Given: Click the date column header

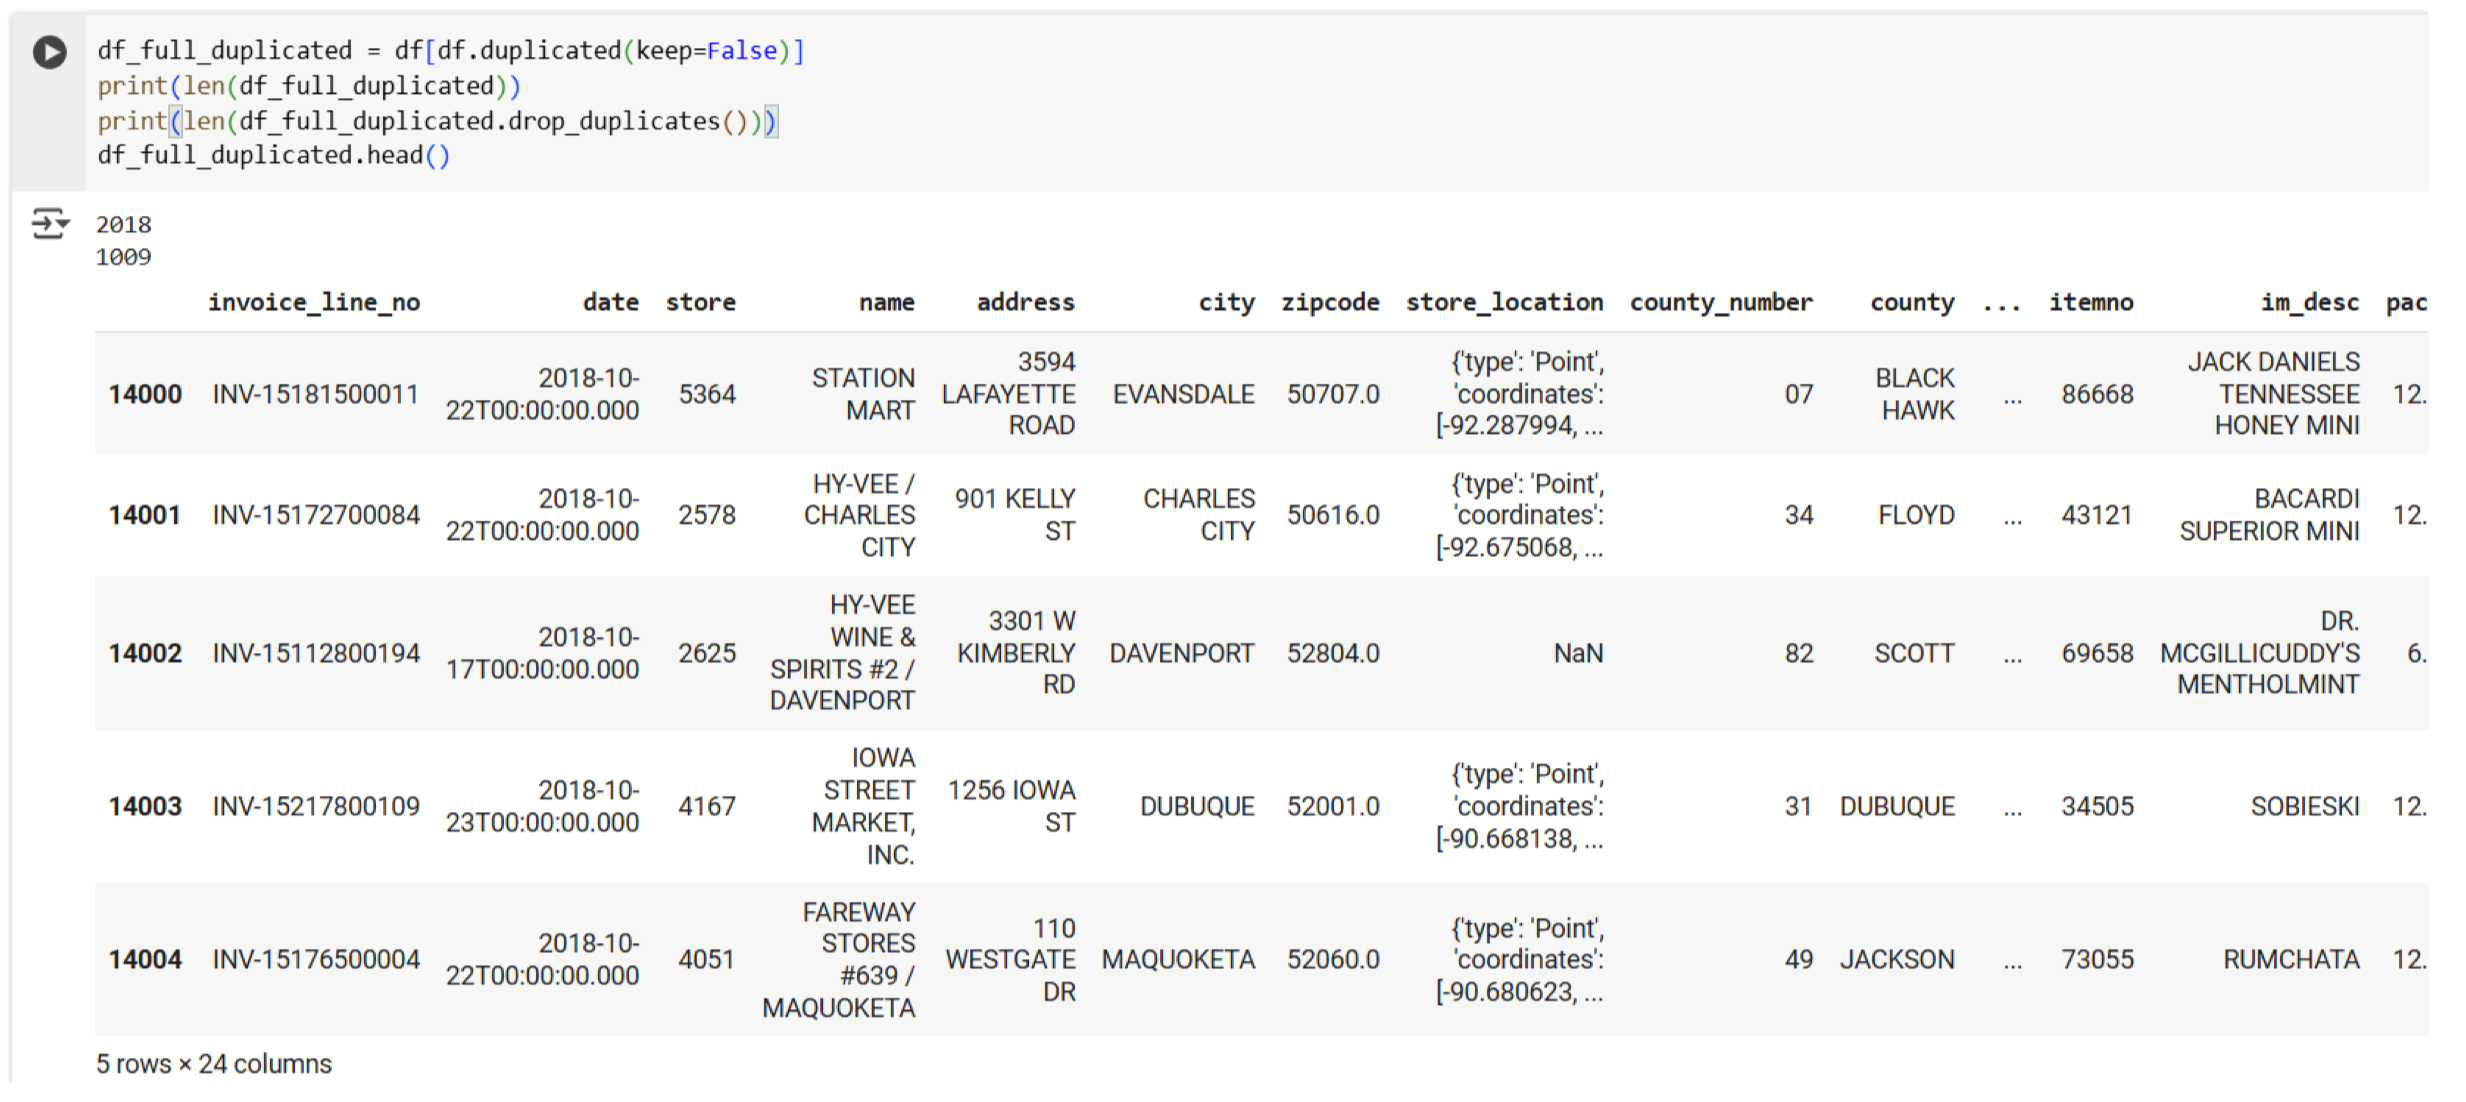Looking at the screenshot, I should [x=610, y=302].
